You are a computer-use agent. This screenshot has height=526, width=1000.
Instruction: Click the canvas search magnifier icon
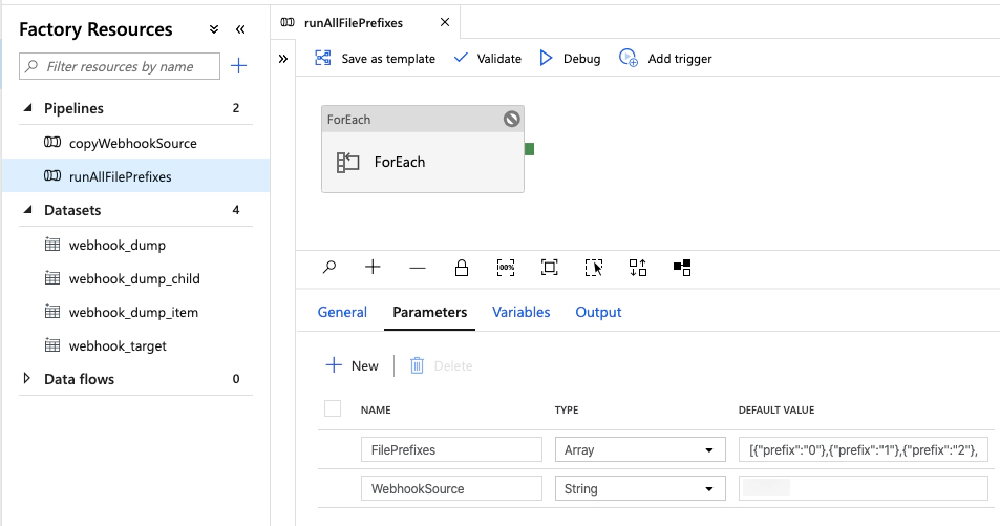coord(329,267)
